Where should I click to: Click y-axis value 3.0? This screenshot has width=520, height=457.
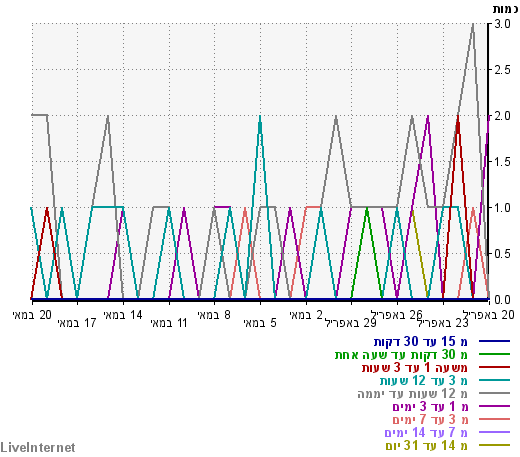(502, 24)
